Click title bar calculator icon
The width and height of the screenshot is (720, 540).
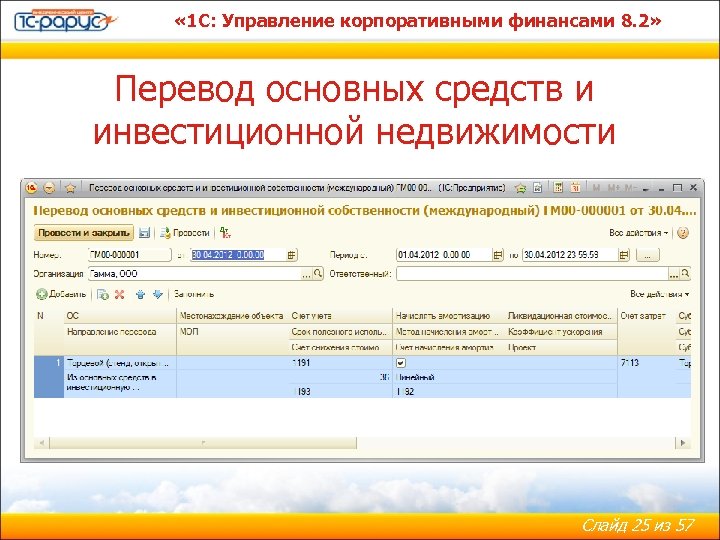pyautogui.click(x=558, y=187)
